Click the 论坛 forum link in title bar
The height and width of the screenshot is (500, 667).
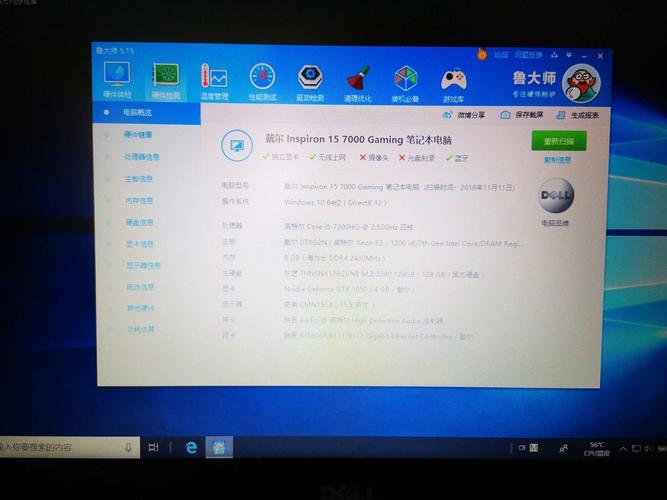[x=502, y=55]
